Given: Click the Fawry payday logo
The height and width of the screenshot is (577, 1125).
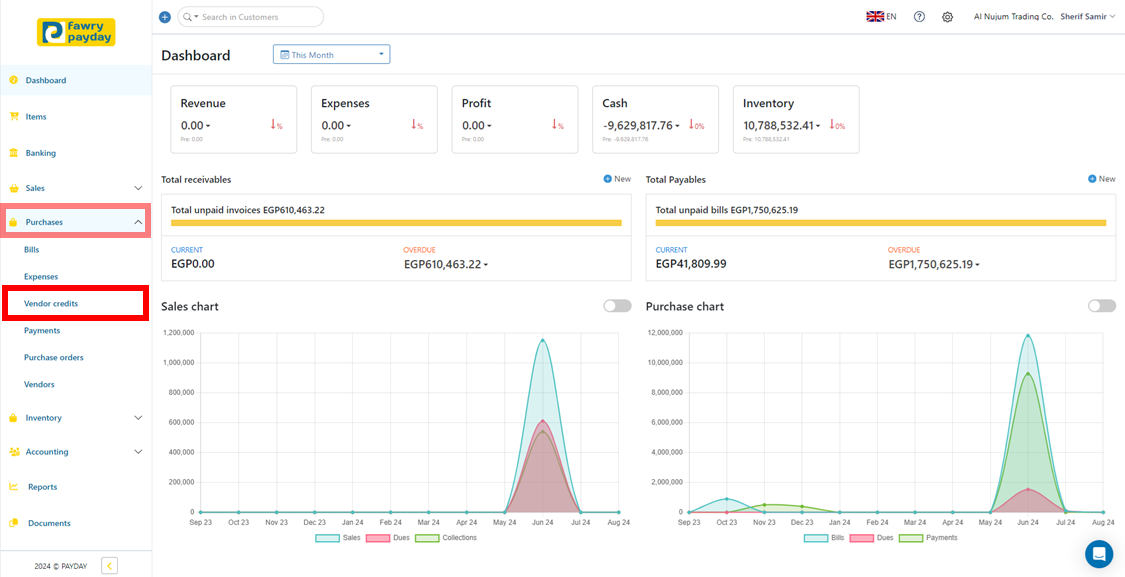Looking at the screenshot, I should (x=76, y=32).
